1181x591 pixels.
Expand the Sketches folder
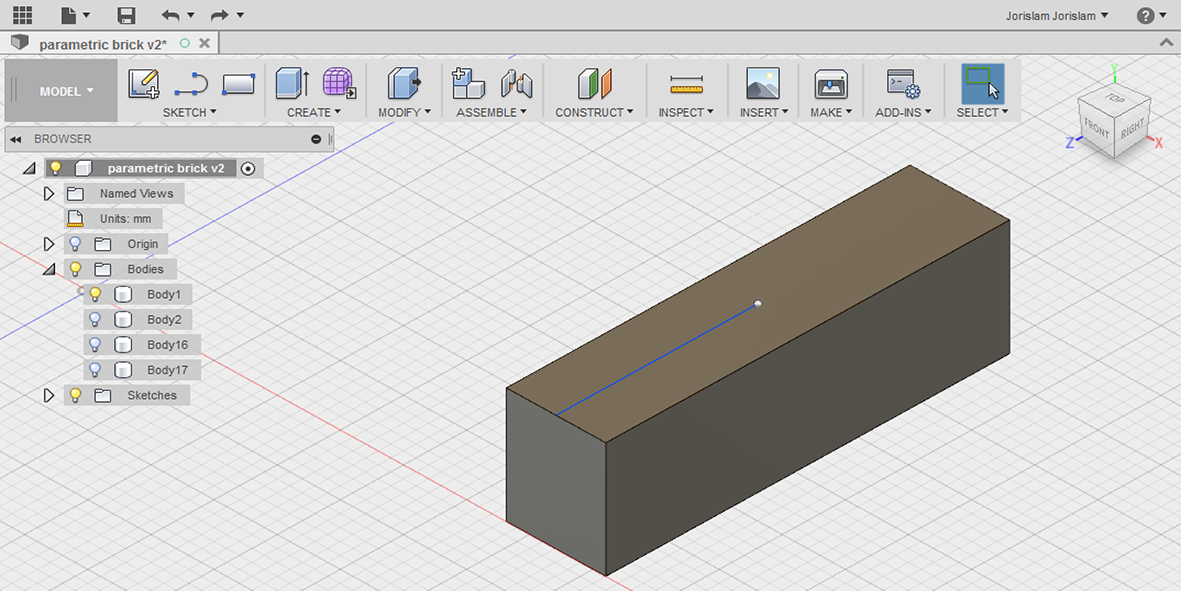tap(50, 395)
